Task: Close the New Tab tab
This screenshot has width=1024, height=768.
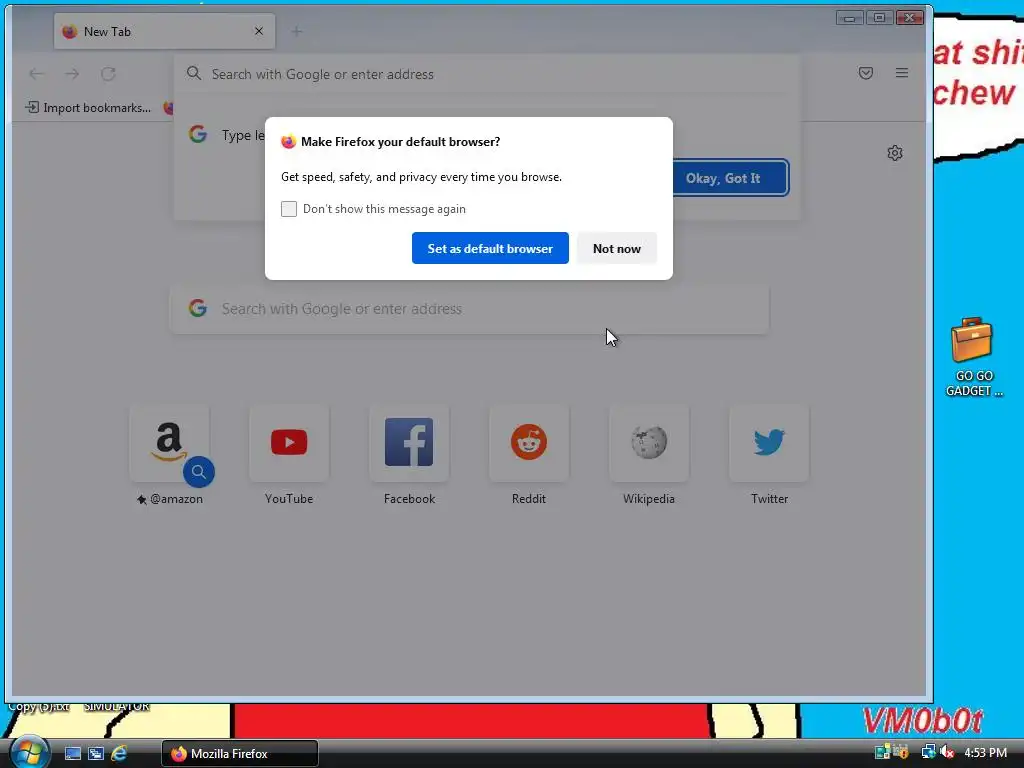Action: (x=259, y=31)
